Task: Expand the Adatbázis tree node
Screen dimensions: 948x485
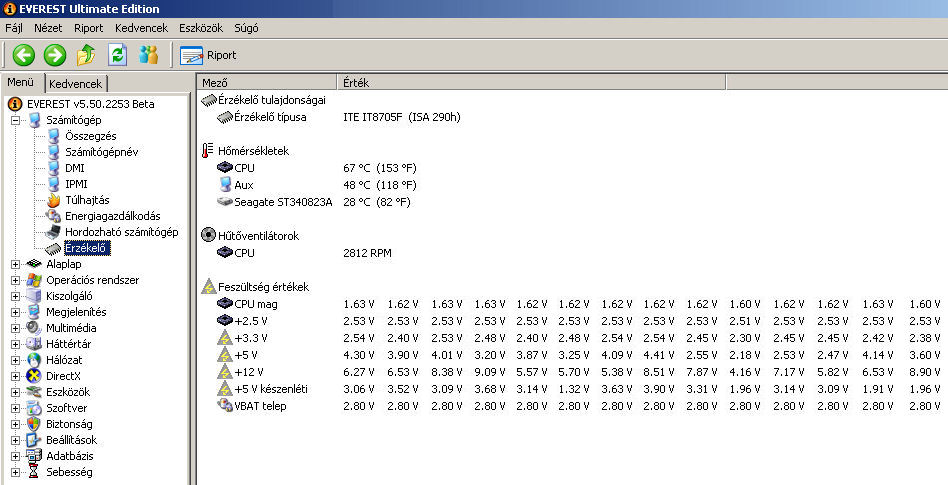Action: point(15,457)
